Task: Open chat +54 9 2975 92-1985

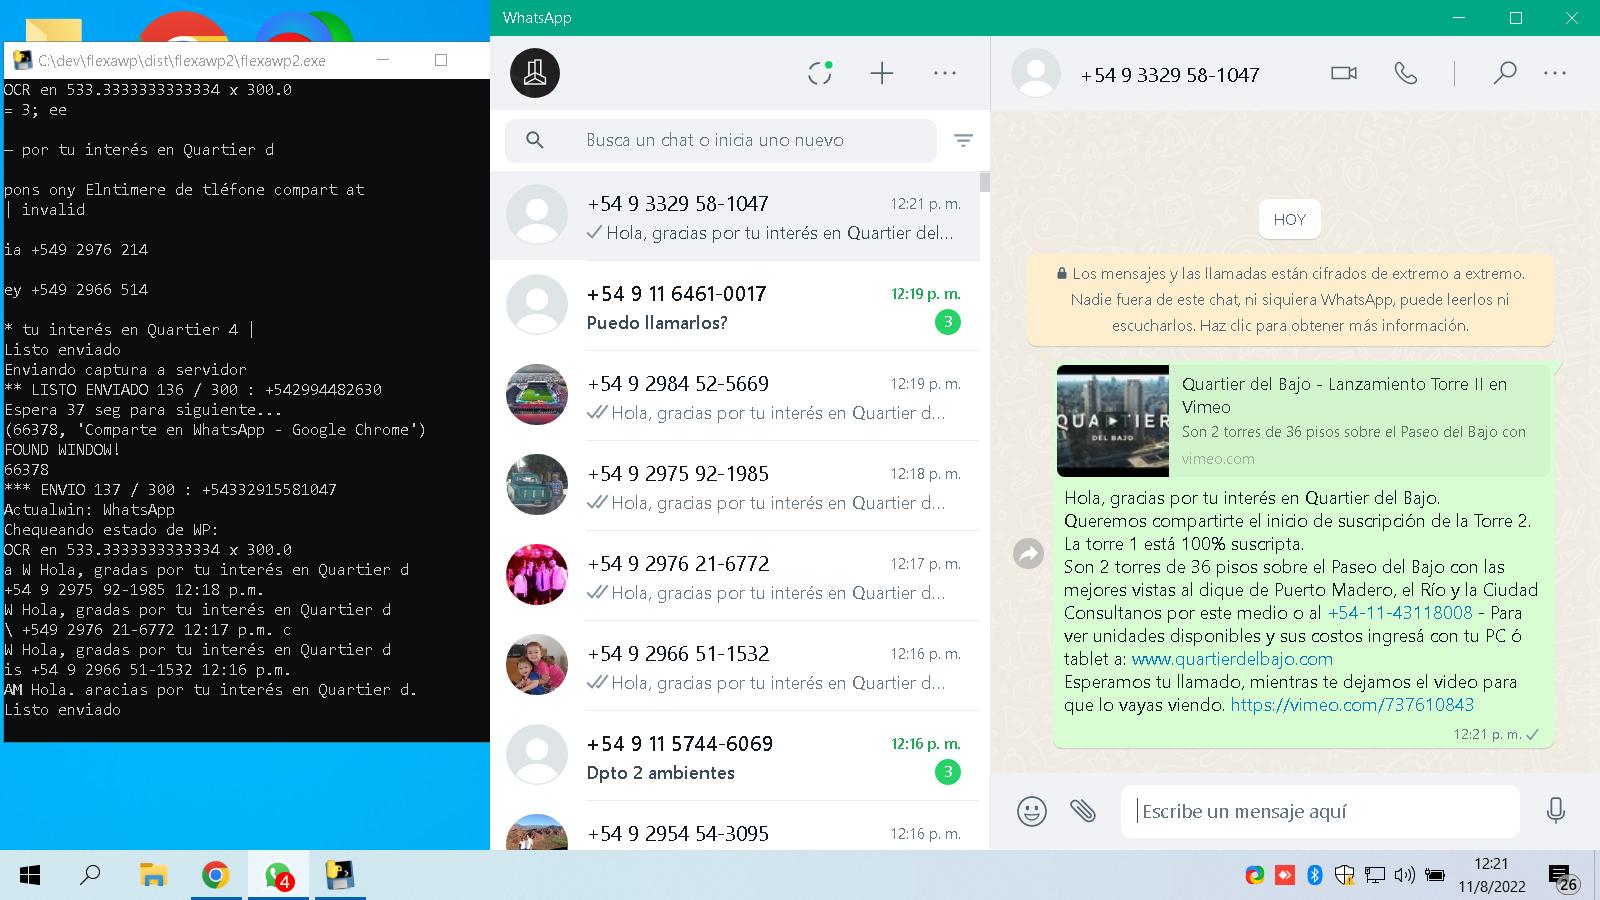Action: pos(735,486)
